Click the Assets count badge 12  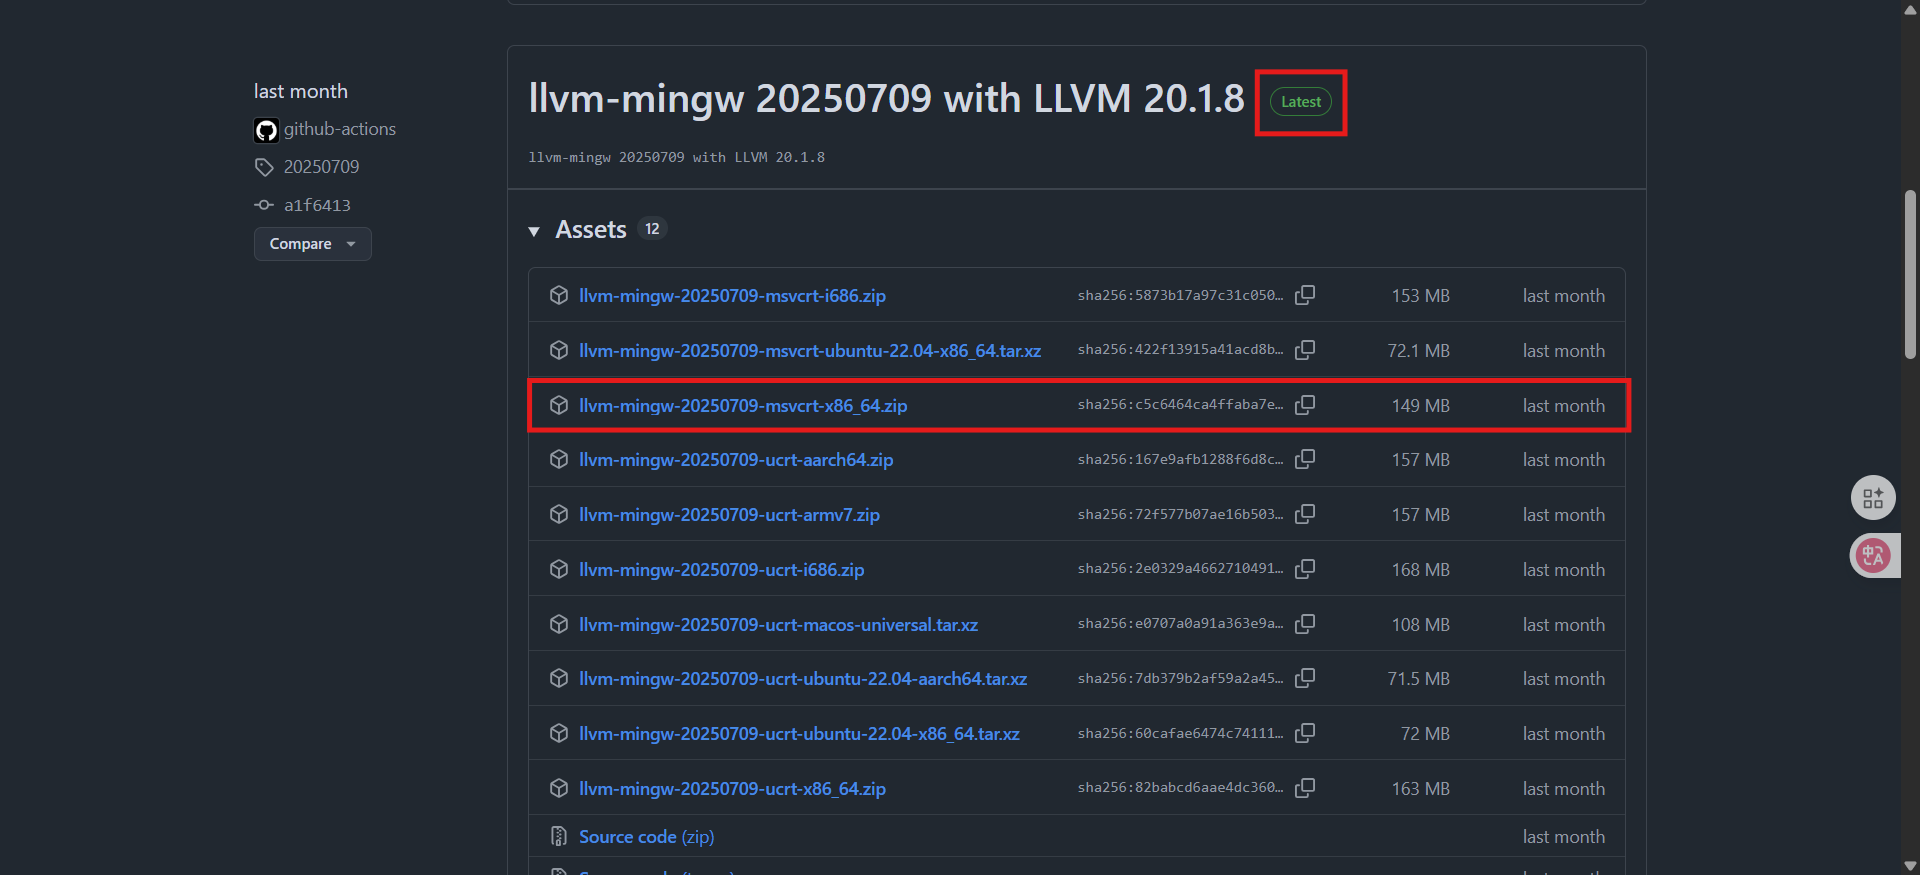point(652,229)
